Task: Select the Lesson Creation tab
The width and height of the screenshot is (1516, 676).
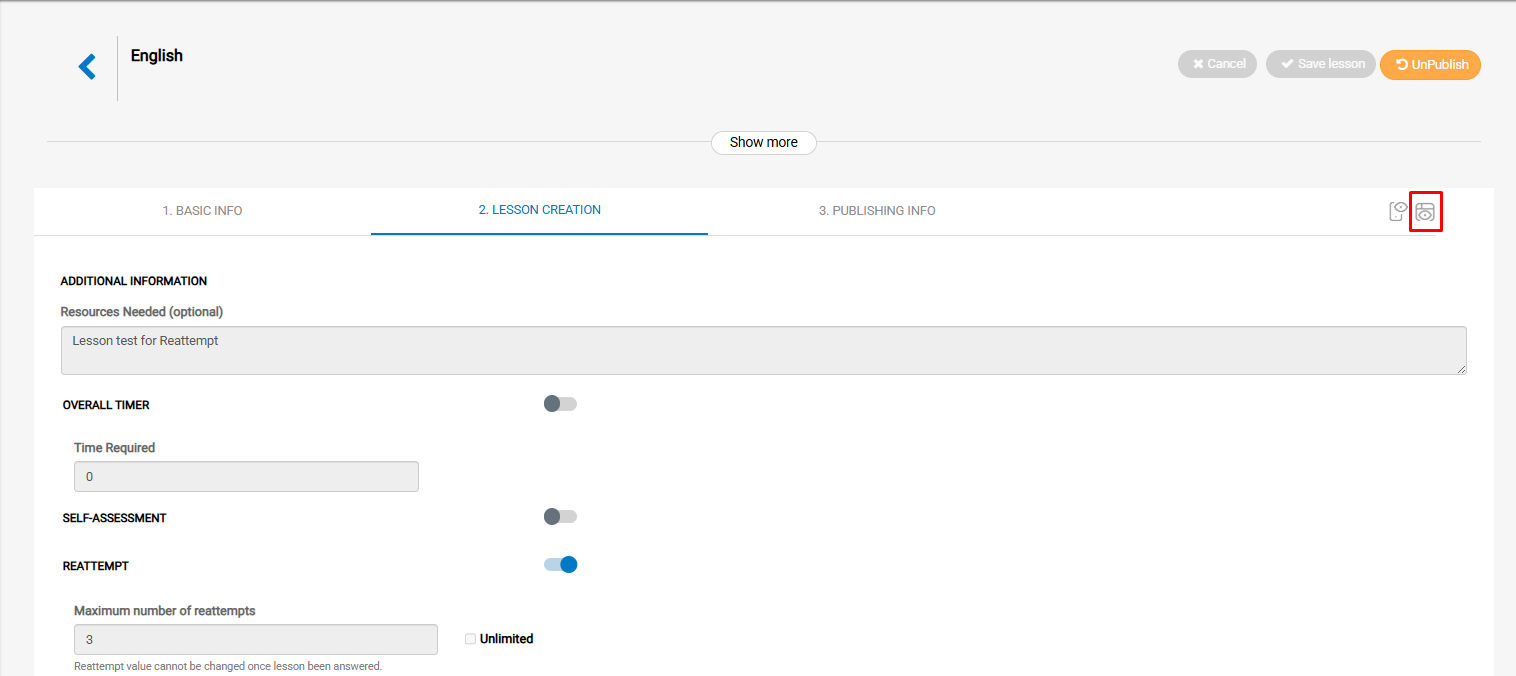Action: pos(539,210)
